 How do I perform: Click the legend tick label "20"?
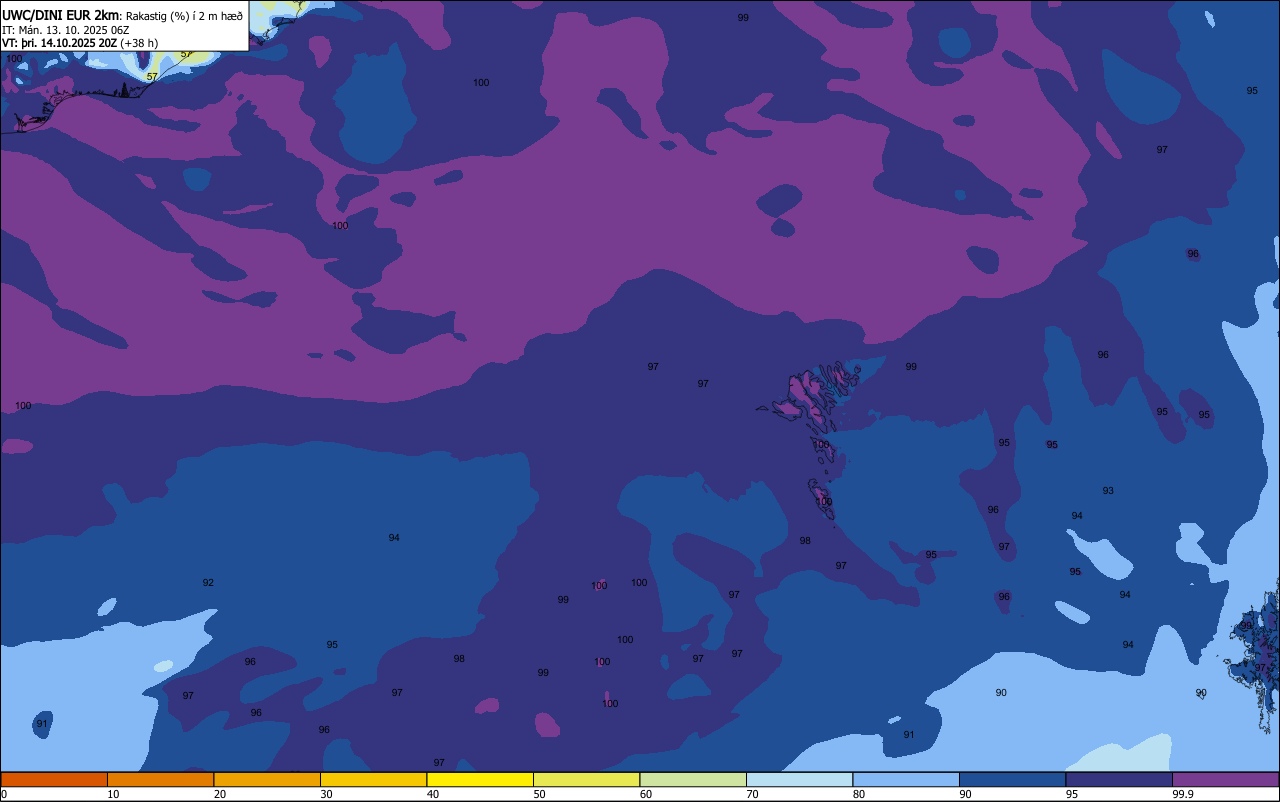[220, 794]
